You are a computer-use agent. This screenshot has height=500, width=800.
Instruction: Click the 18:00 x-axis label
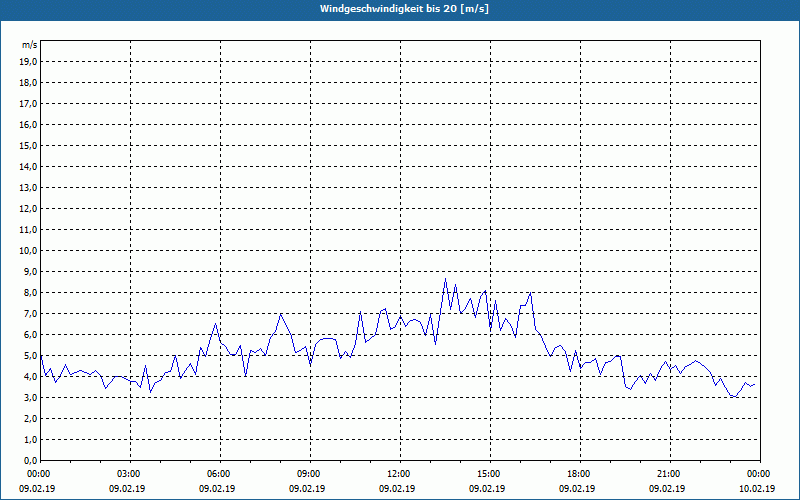(x=580, y=474)
